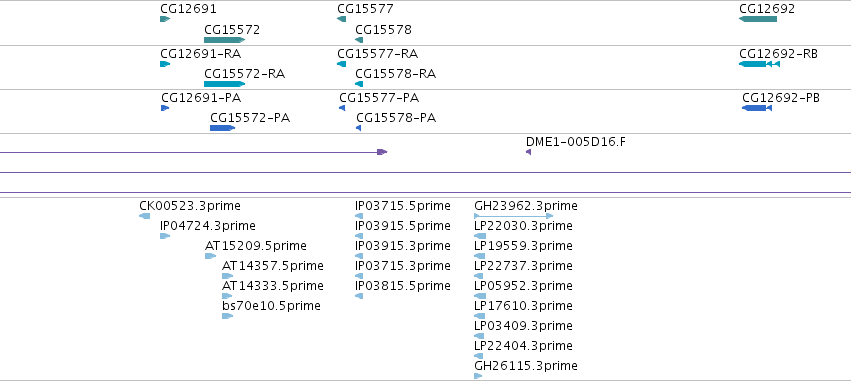
Task: Select the CK00523.3prime EST arrow
Action: click(x=144, y=216)
